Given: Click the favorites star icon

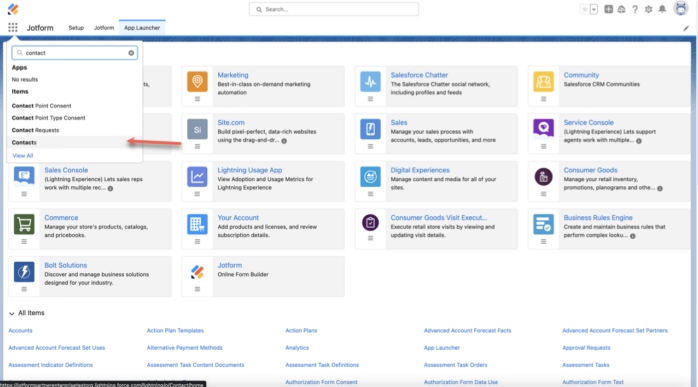Looking at the screenshot, I should pos(584,9).
